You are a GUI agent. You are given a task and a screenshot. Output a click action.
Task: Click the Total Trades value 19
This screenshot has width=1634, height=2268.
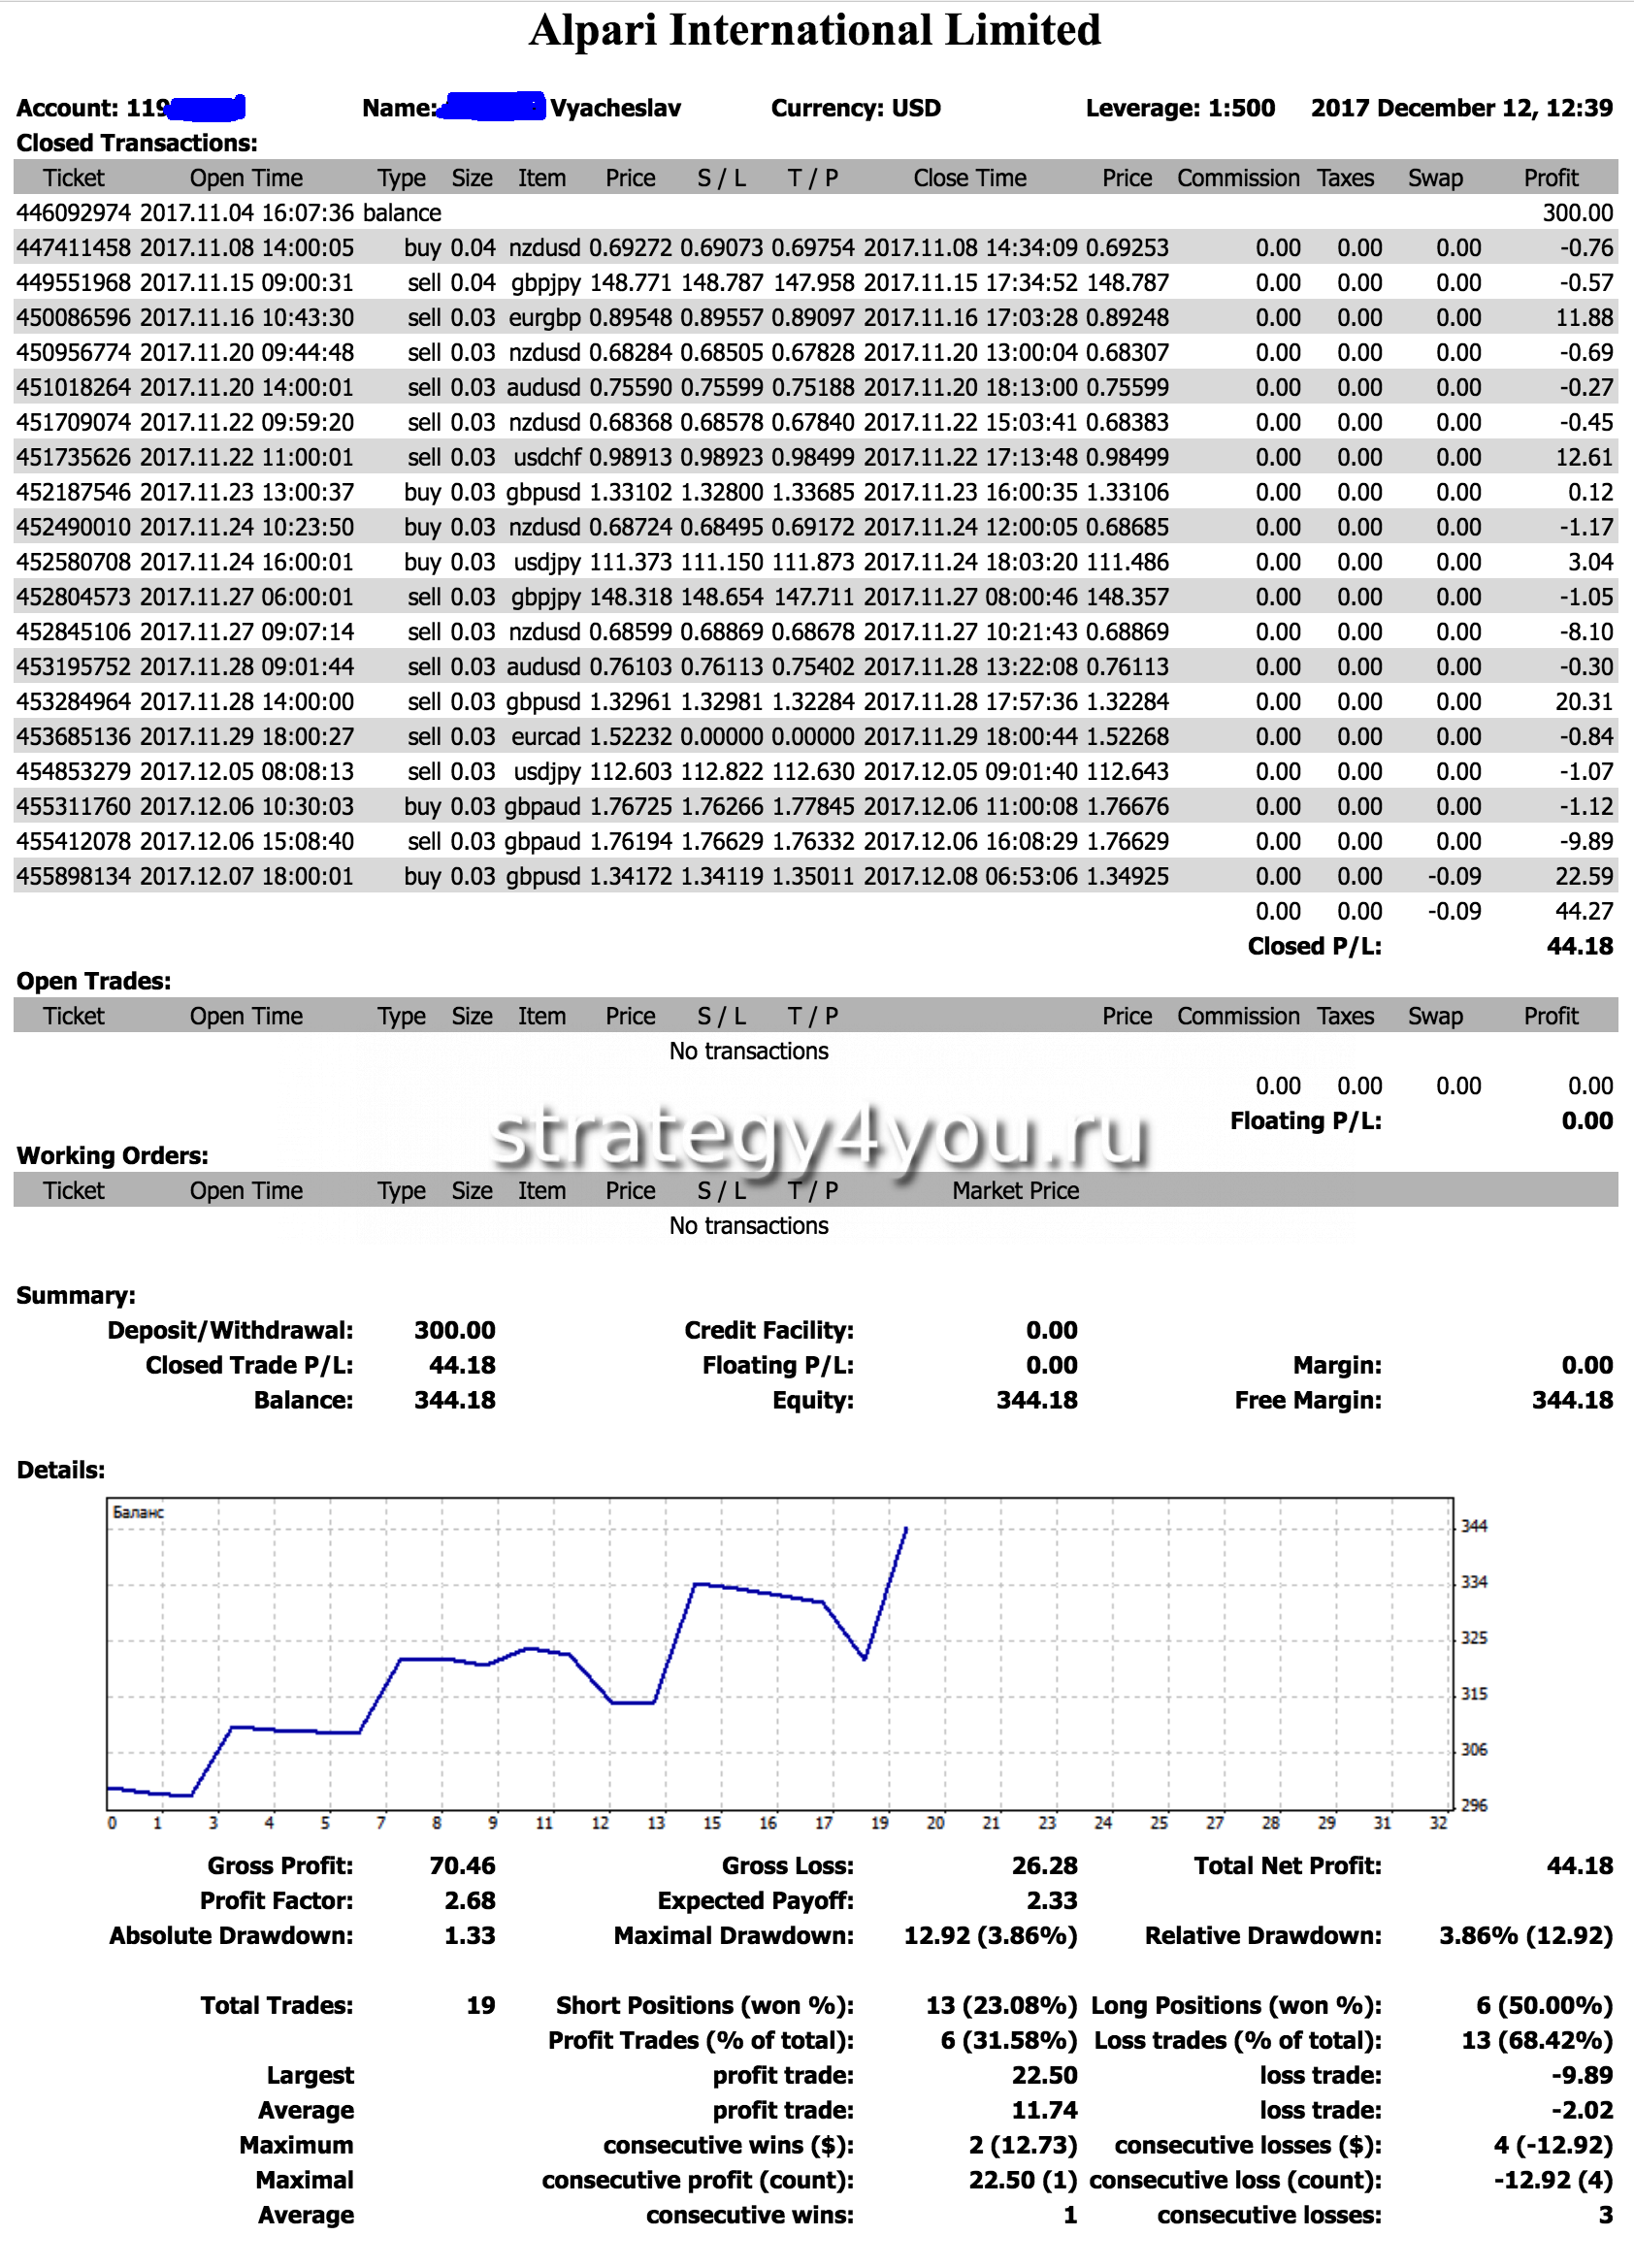click(x=480, y=2006)
